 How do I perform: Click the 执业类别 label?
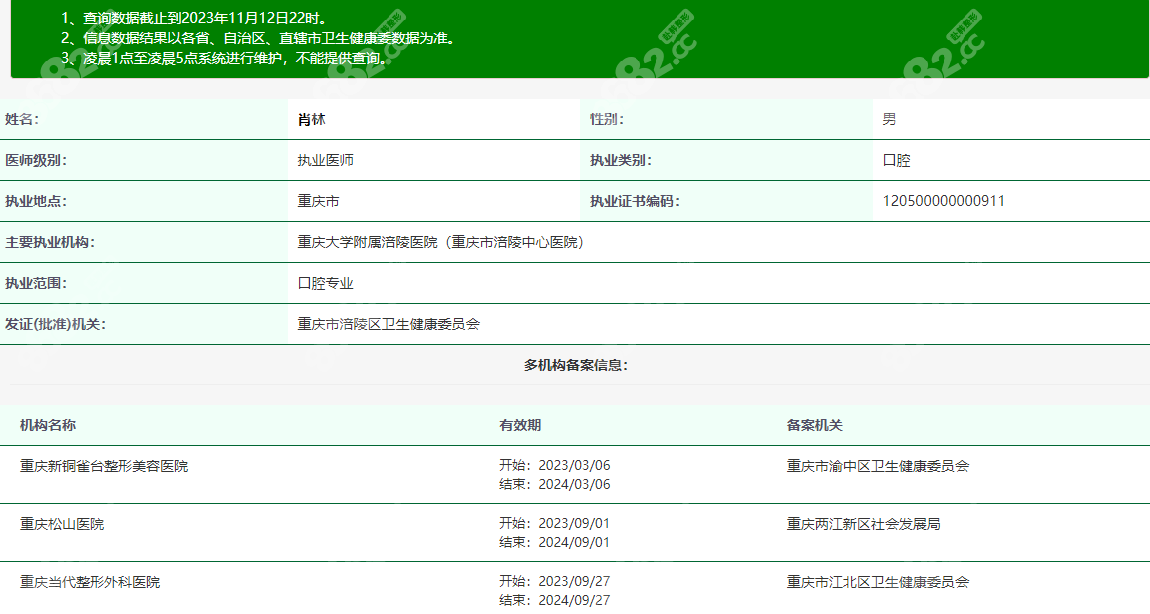click(620, 161)
